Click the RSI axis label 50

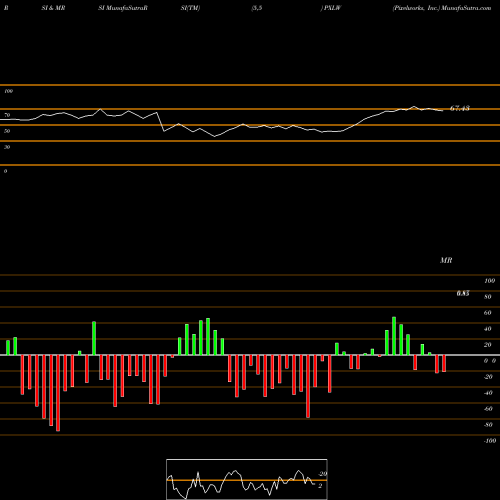(x=7, y=131)
